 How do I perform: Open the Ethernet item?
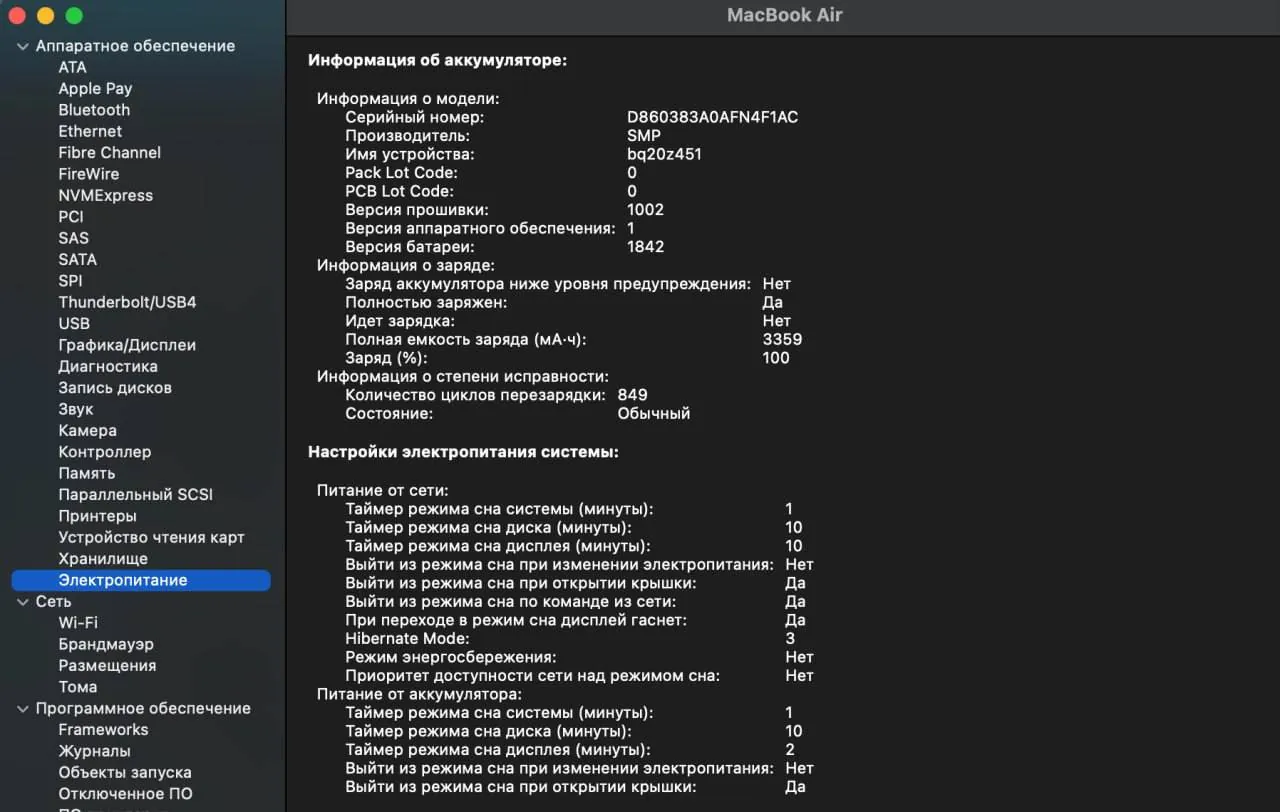coord(90,131)
